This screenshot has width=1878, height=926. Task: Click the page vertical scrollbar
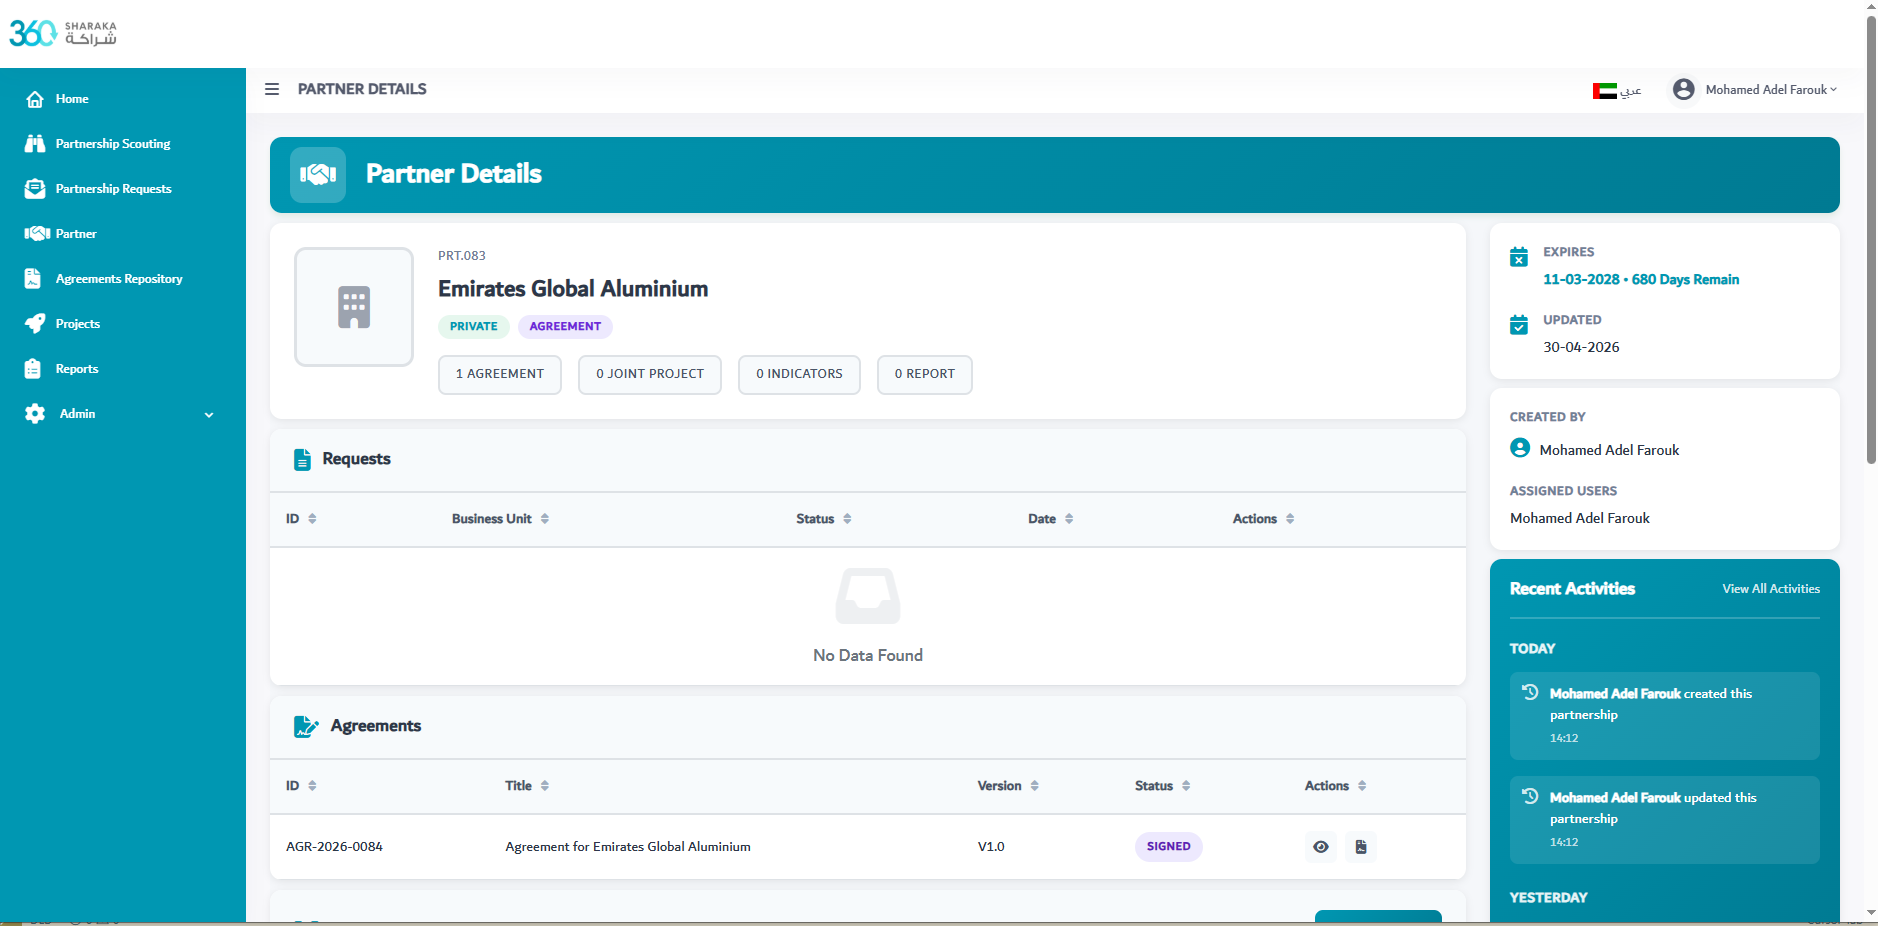tap(1871, 240)
